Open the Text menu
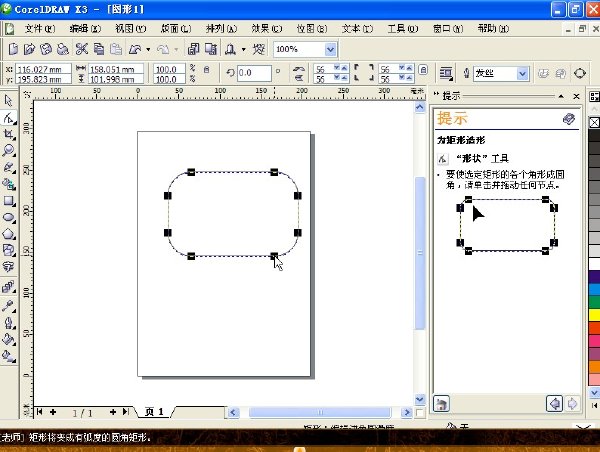 tap(357, 29)
